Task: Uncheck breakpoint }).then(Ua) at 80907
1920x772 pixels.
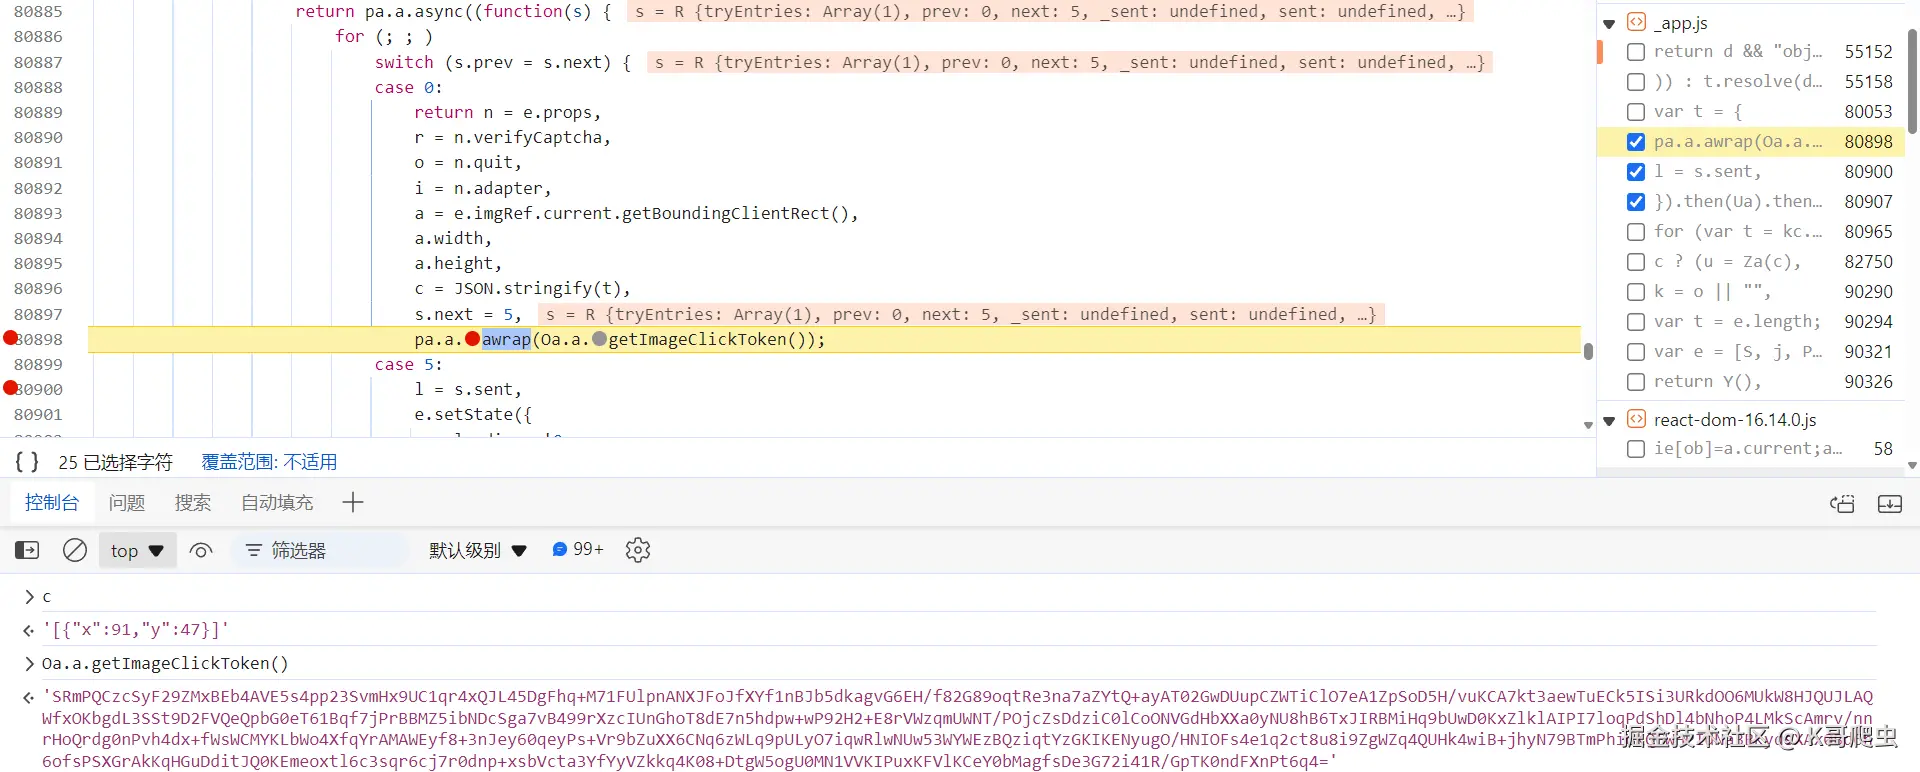Action: [x=1636, y=202]
